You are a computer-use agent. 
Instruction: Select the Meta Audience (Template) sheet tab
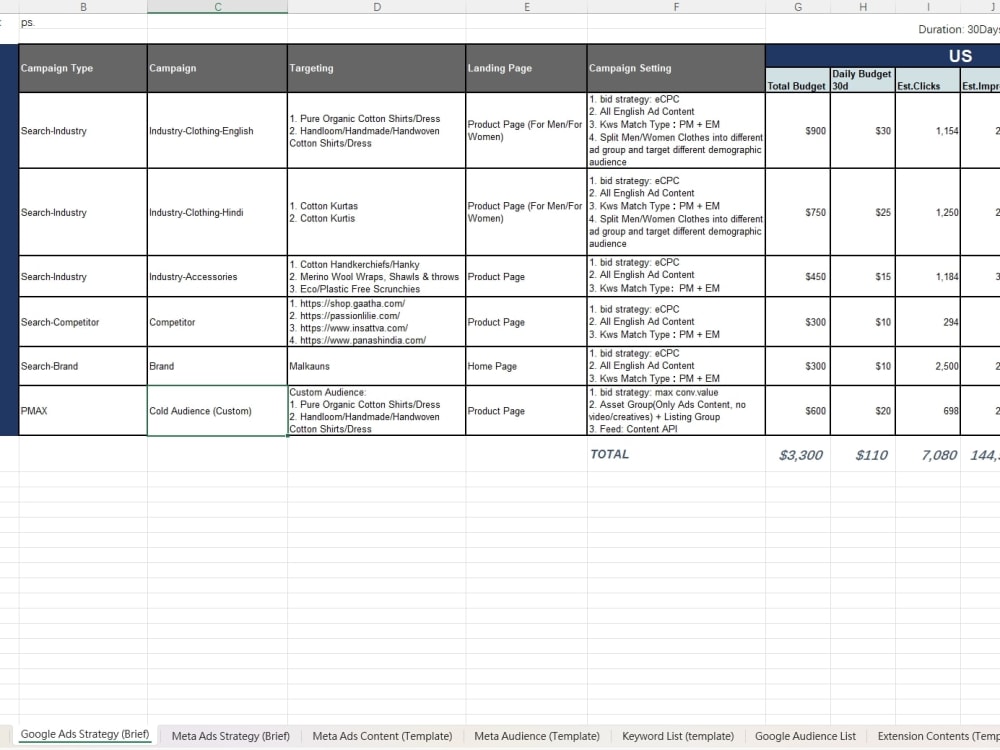[536, 735]
